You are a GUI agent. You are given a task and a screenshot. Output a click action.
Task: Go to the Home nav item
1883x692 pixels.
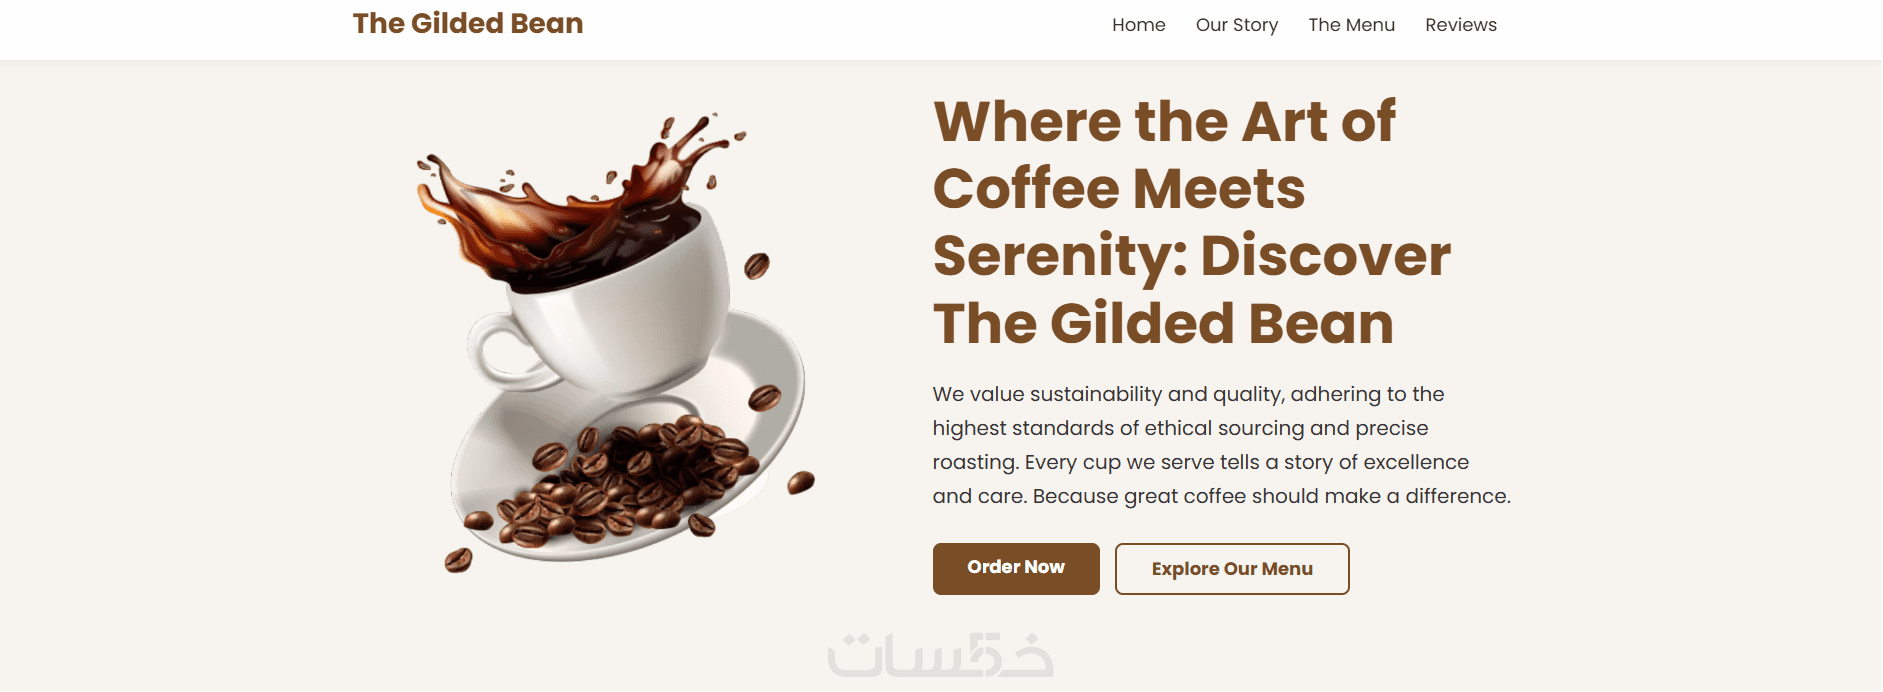pos(1138,25)
